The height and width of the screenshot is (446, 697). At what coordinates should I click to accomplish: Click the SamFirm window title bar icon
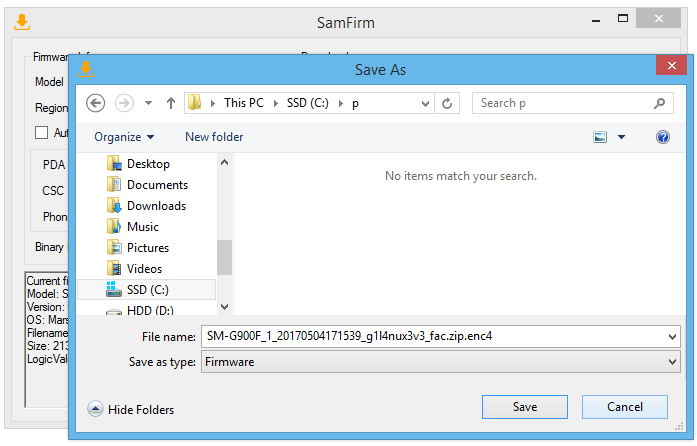[22, 22]
